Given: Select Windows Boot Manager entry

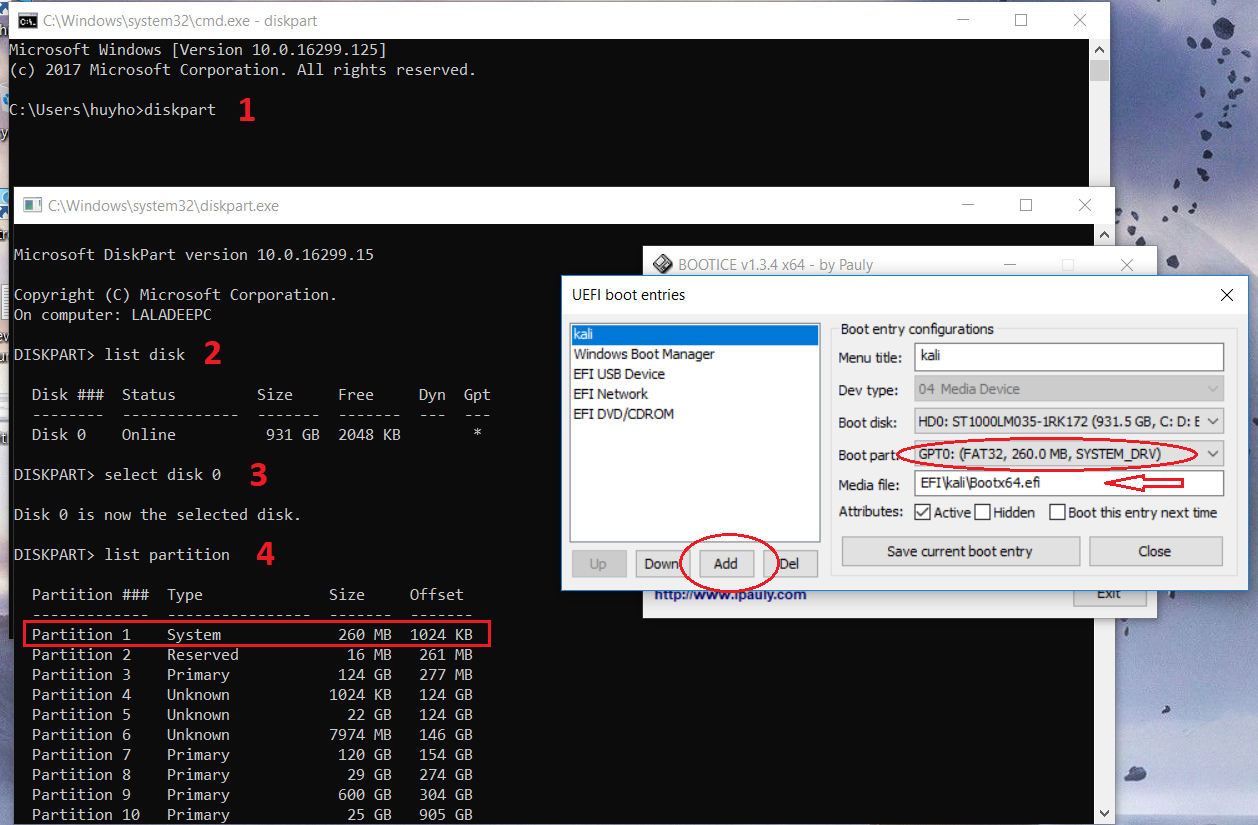Looking at the screenshot, I should (x=644, y=354).
